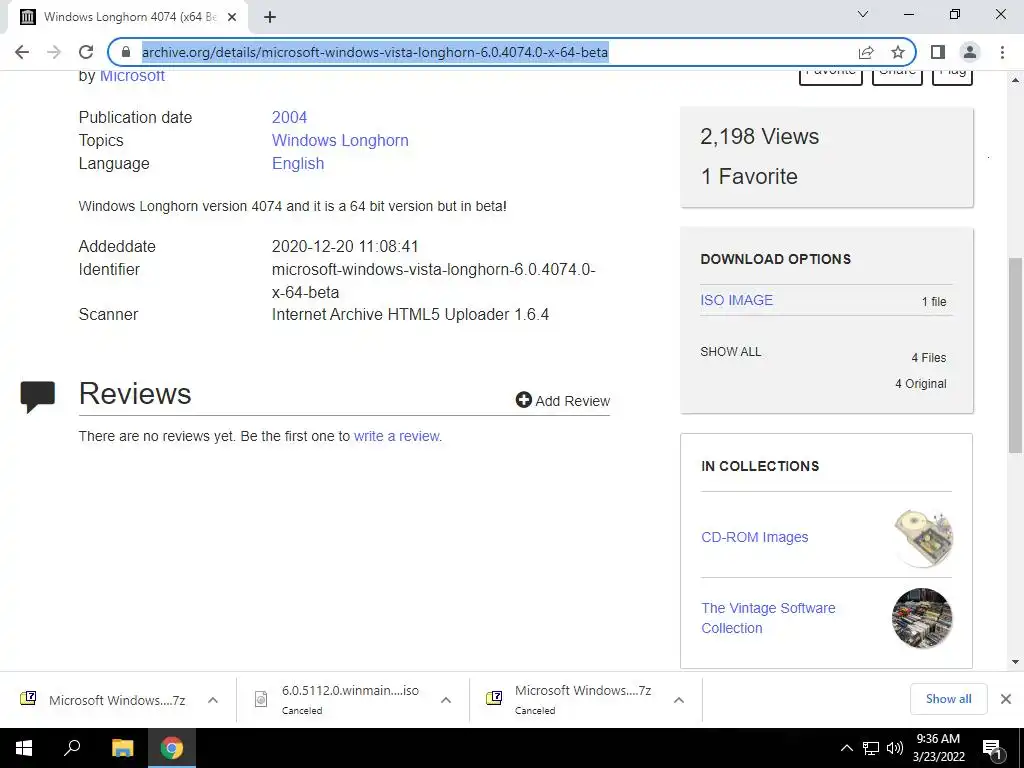Expand options for first Microsoft Windows 7z download

[x=213, y=700]
